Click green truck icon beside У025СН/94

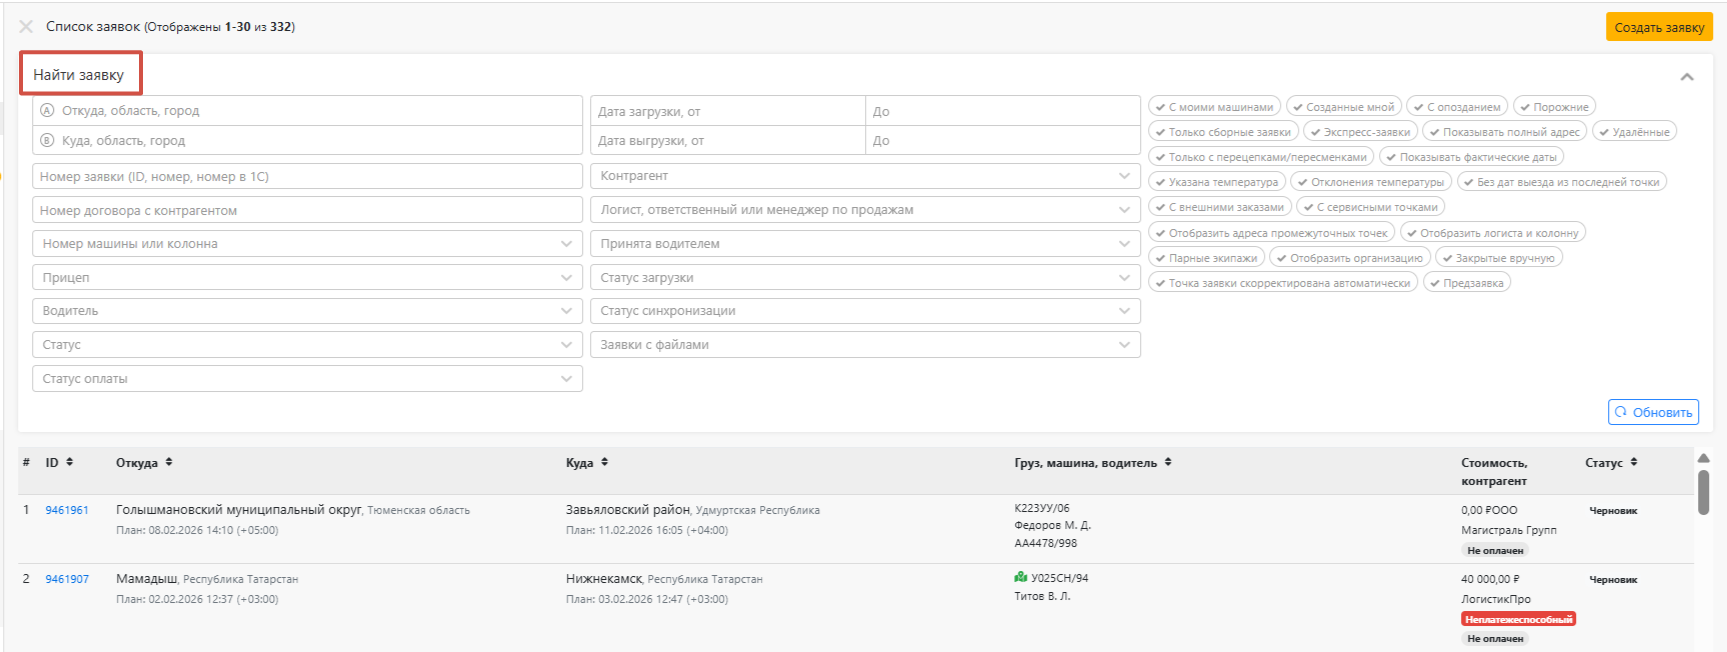(1021, 577)
